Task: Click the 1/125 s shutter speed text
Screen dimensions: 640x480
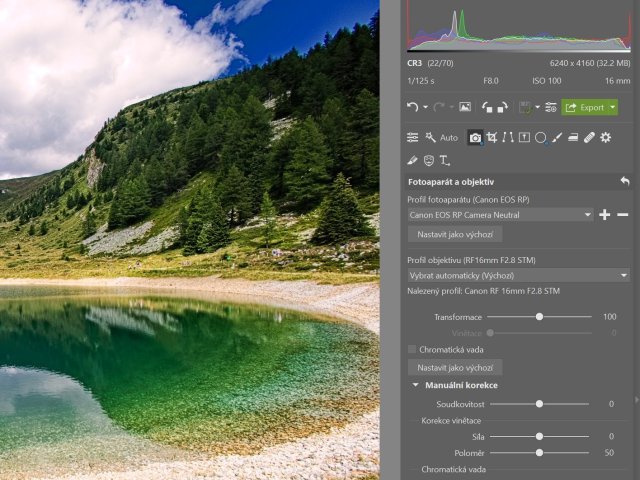Action: pyautogui.click(x=421, y=81)
